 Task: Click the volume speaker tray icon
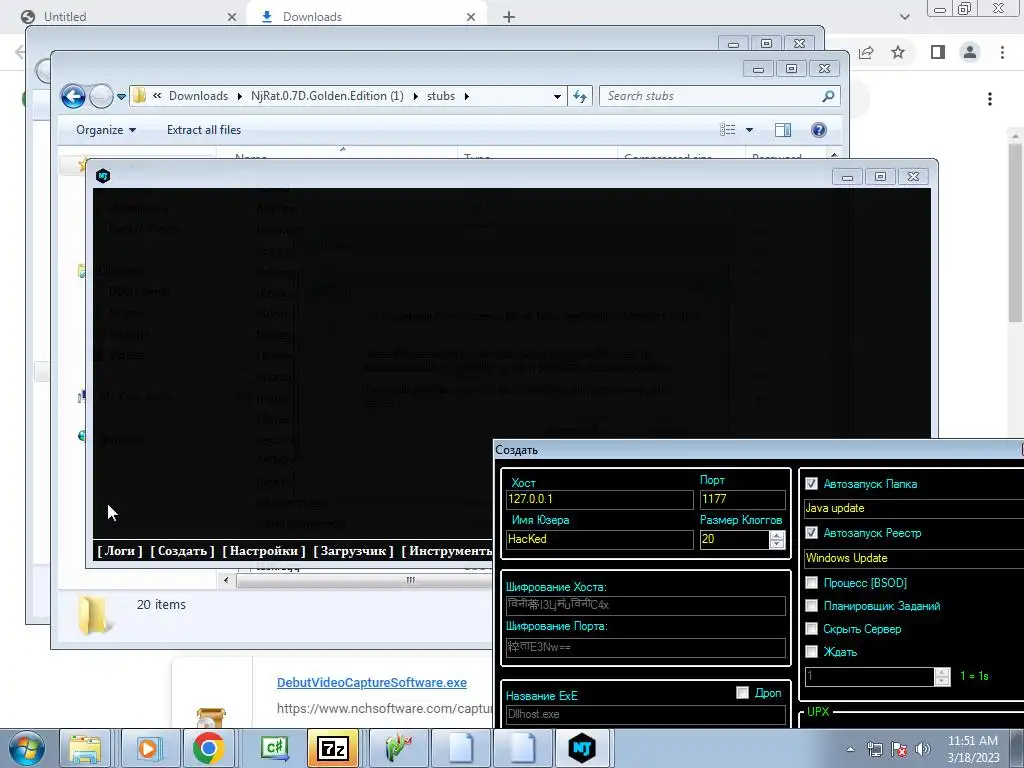point(922,749)
